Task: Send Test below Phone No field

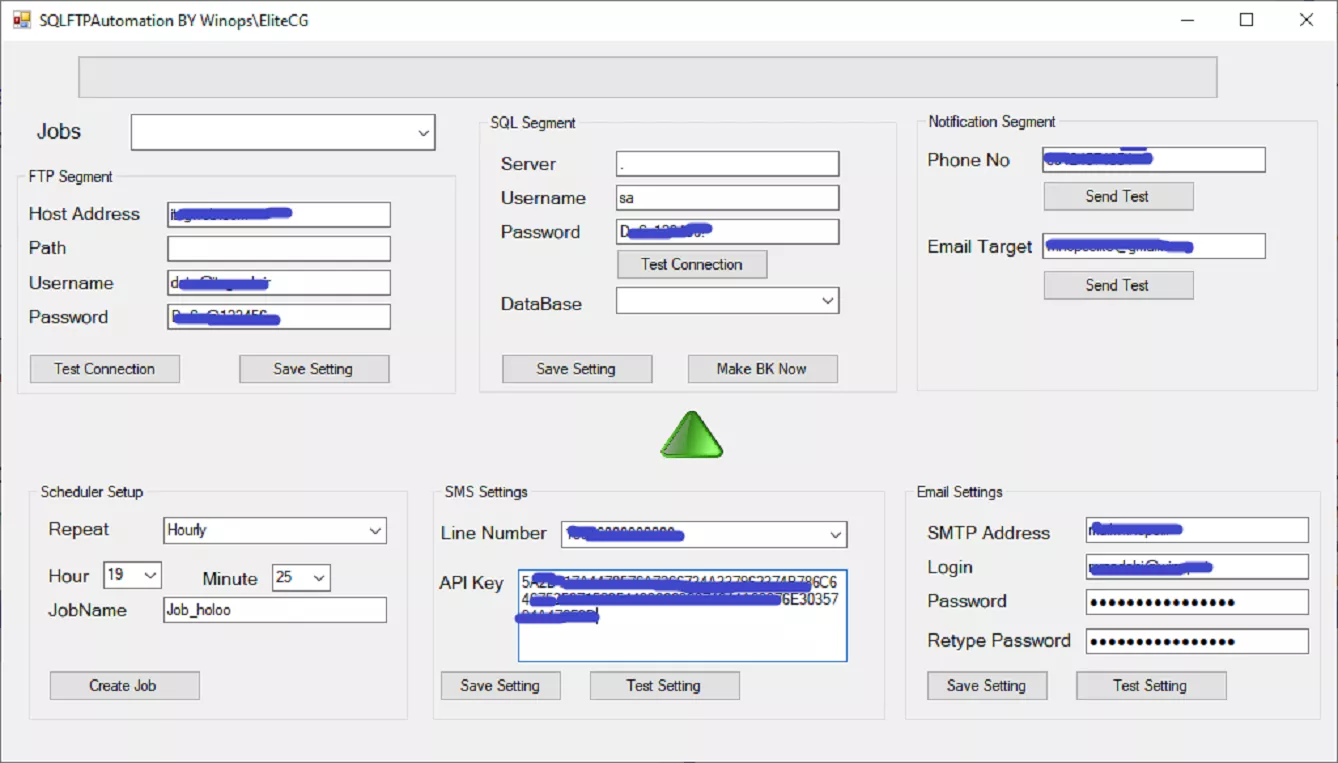Action: click(1118, 197)
